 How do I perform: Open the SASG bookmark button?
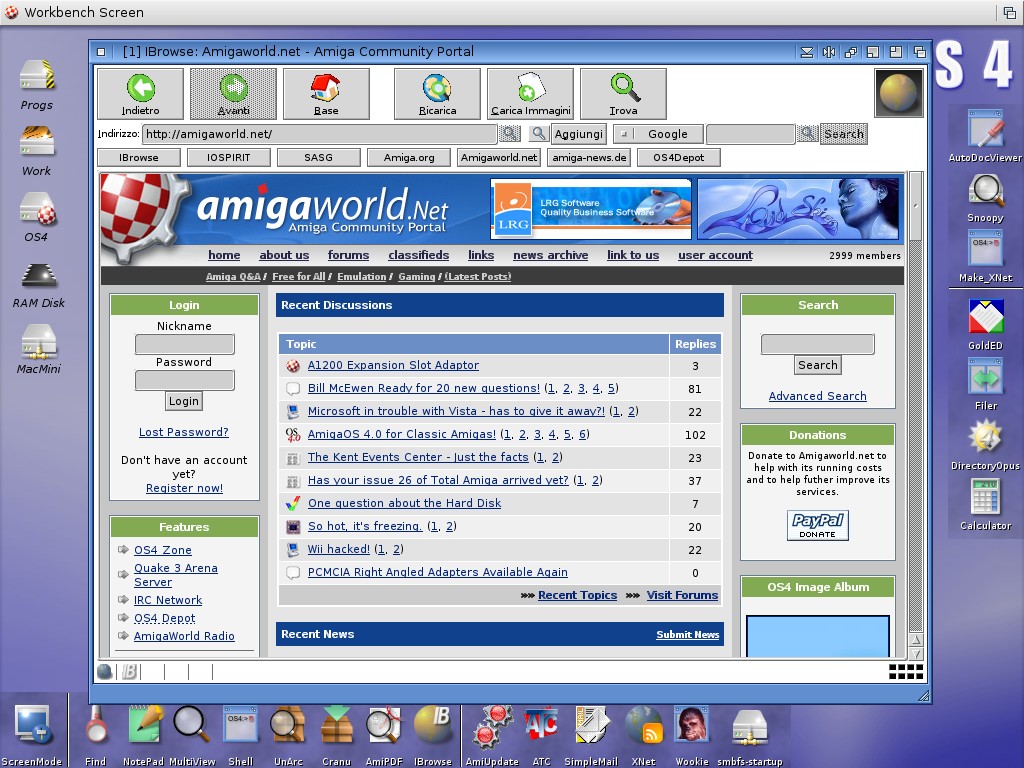click(319, 157)
